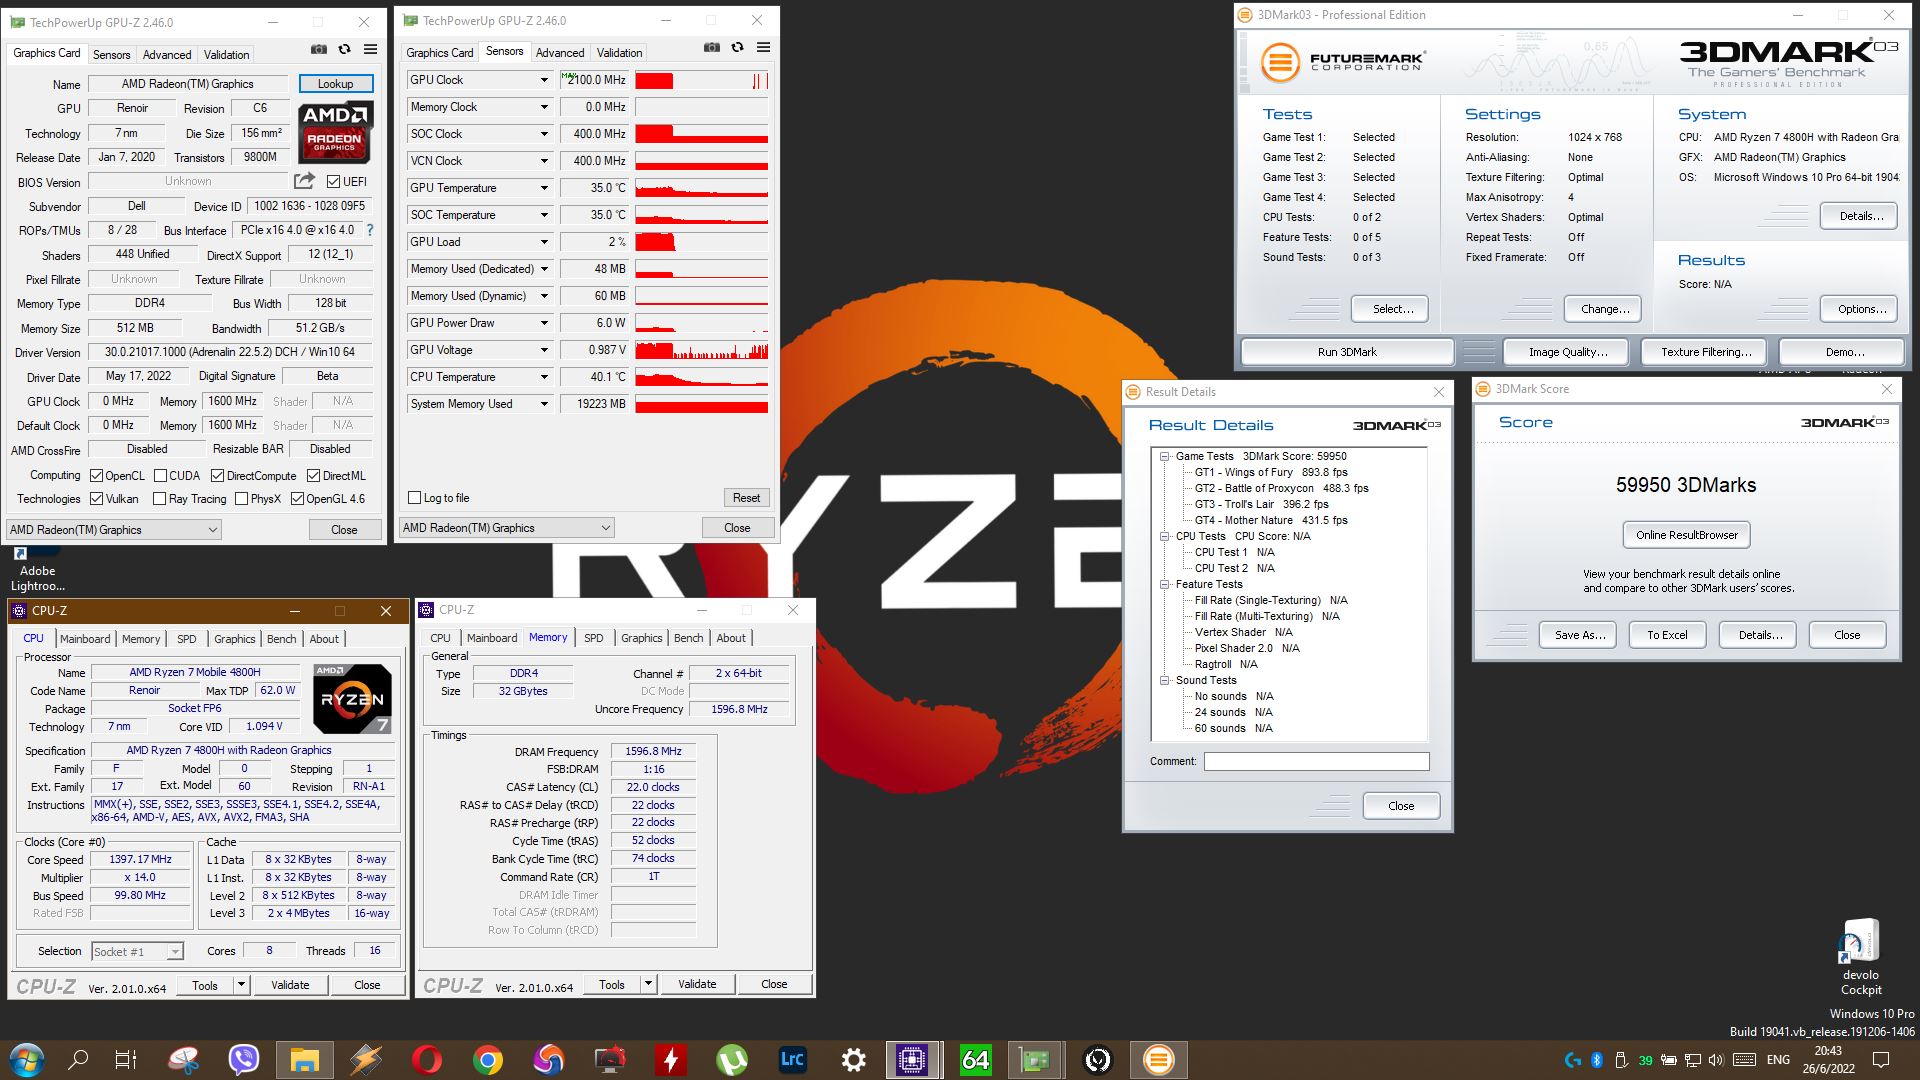Toggle the DirectCompute checkbox
Viewport: 1920px width, 1080px height.
click(217, 476)
